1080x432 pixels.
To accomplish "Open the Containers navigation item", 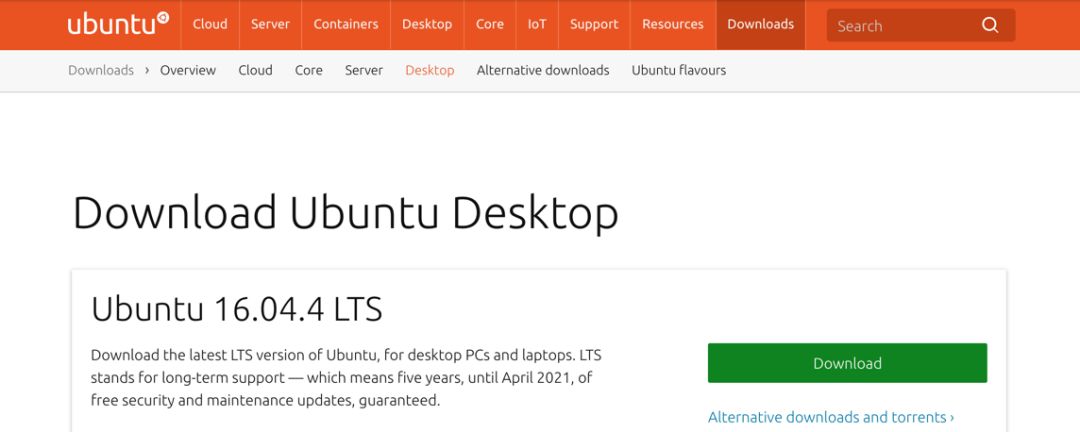I will pos(346,24).
